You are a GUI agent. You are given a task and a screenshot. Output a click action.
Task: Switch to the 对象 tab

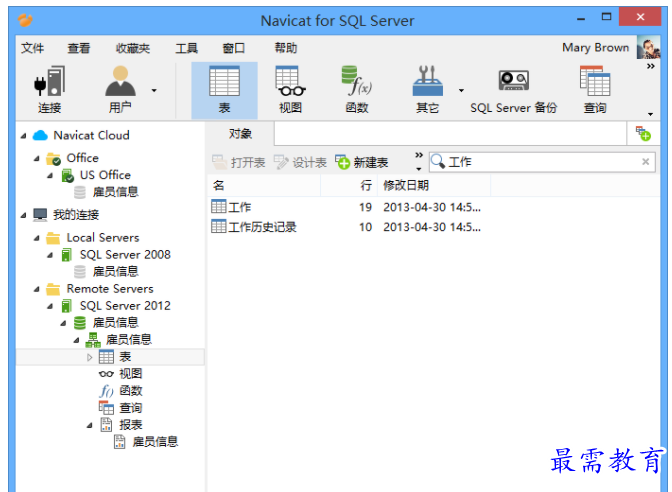pyautogui.click(x=240, y=134)
